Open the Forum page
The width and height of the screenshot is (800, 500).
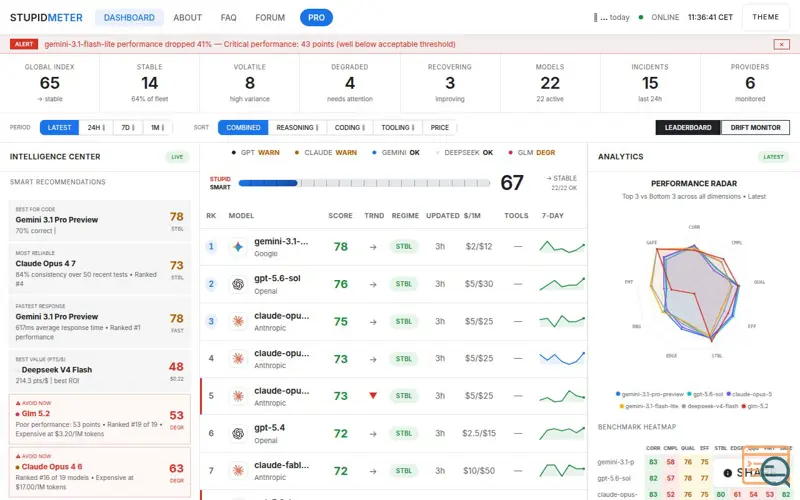pyautogui.click(x=270, y=18)
